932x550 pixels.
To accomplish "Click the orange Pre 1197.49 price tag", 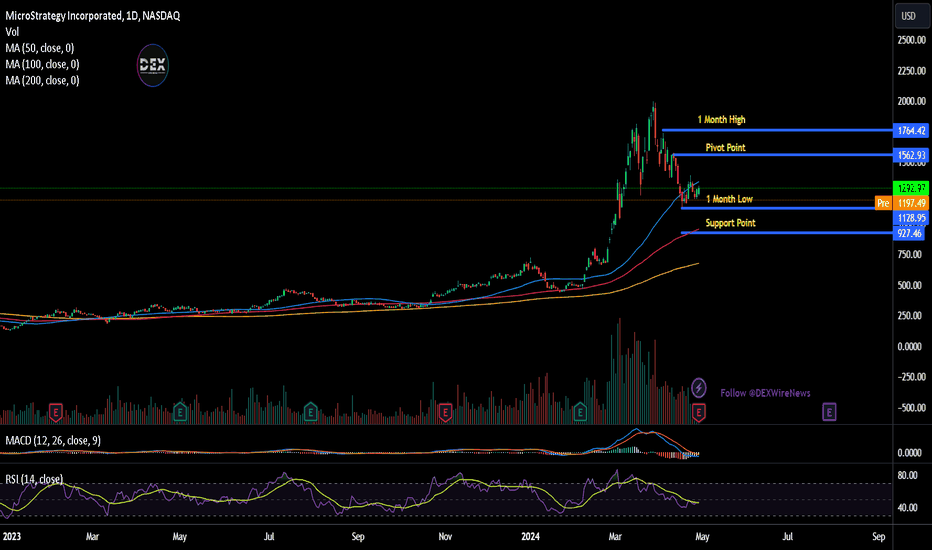I will coord(902,203).
